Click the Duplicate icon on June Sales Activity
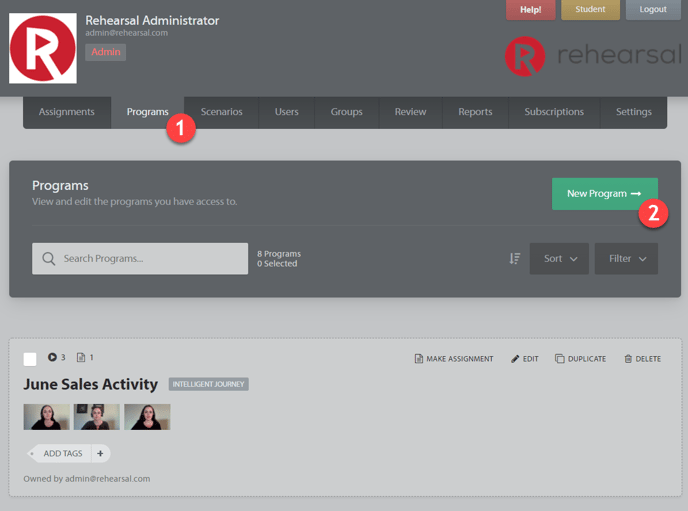Viewport: 688px width, 511px height. 560,359
